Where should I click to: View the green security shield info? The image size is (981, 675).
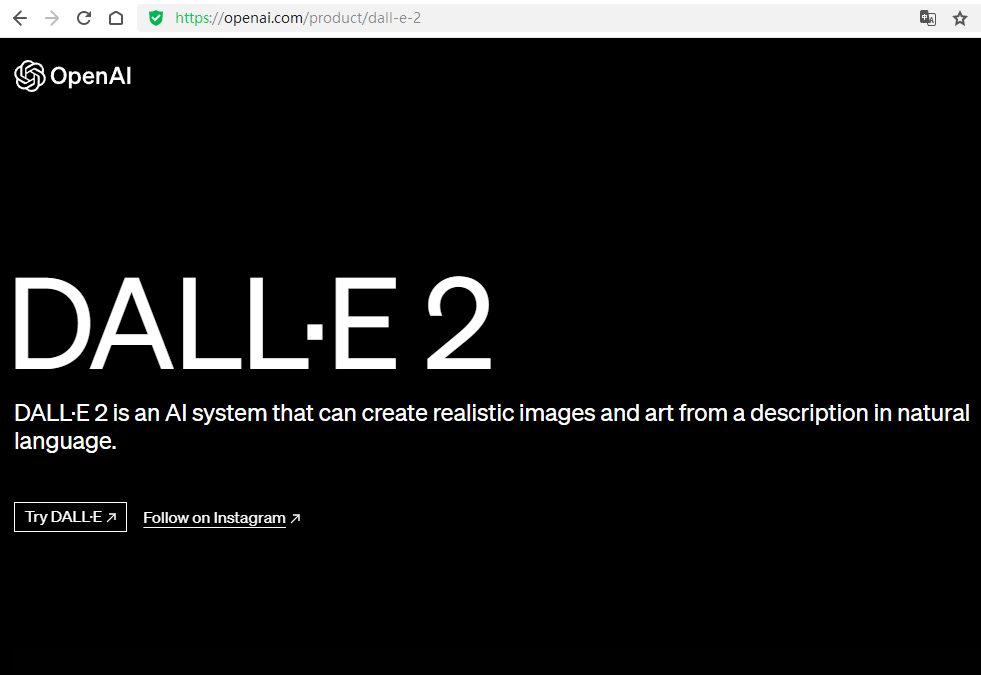(x=156, y=18)
